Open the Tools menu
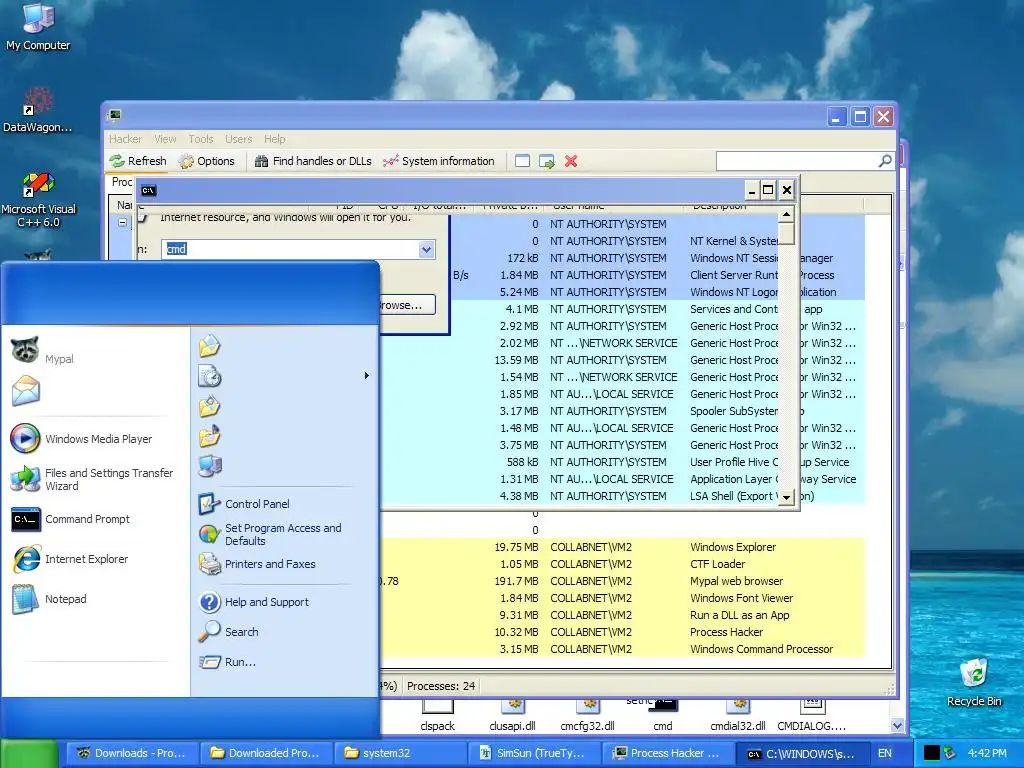This screenshot has width=1024, height=768. click(x=201, y=138)
